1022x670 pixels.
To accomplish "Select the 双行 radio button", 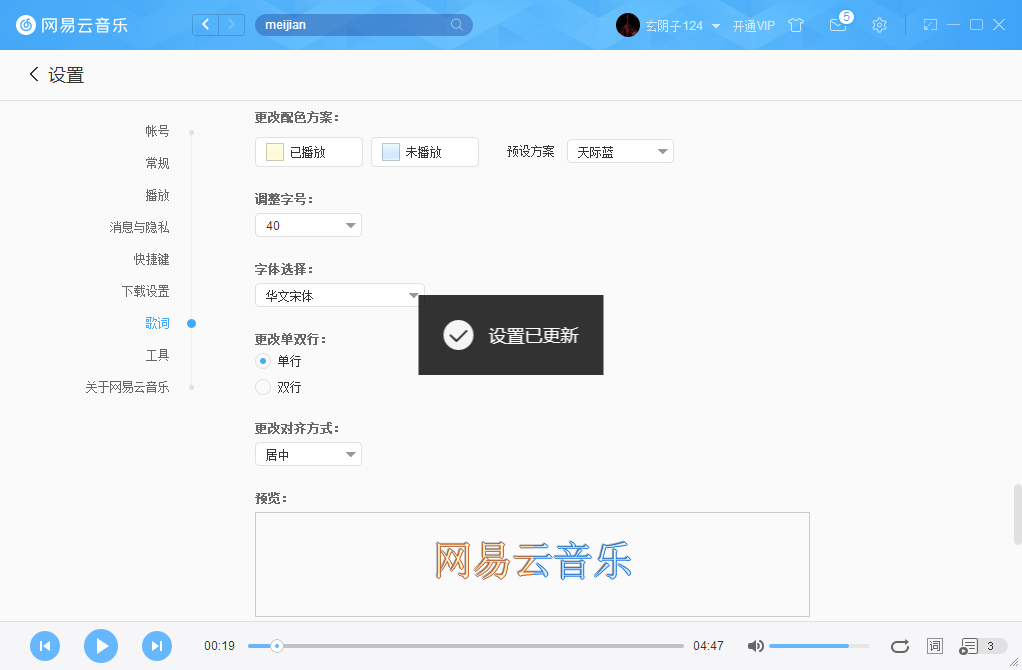I will coord(262,386).
